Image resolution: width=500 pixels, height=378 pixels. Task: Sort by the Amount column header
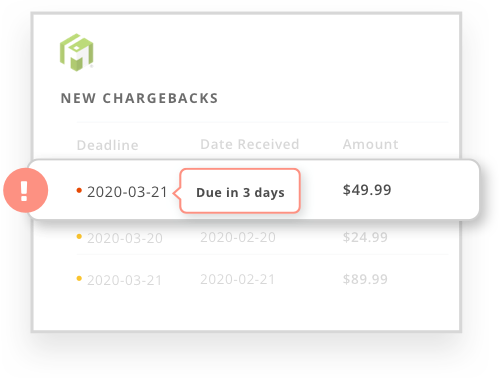371,144
